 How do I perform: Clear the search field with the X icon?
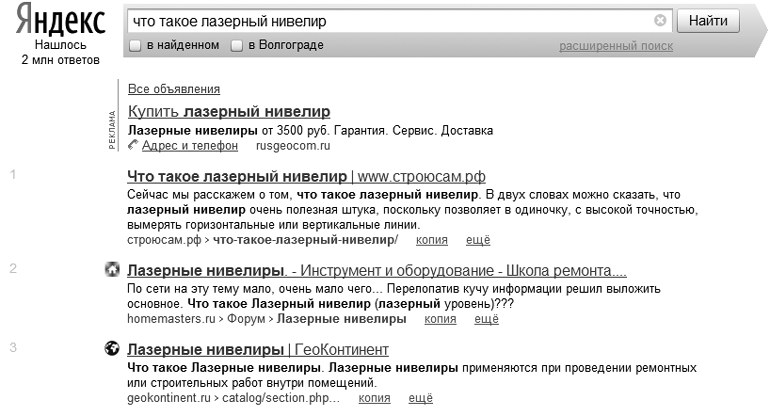[660, 20]
